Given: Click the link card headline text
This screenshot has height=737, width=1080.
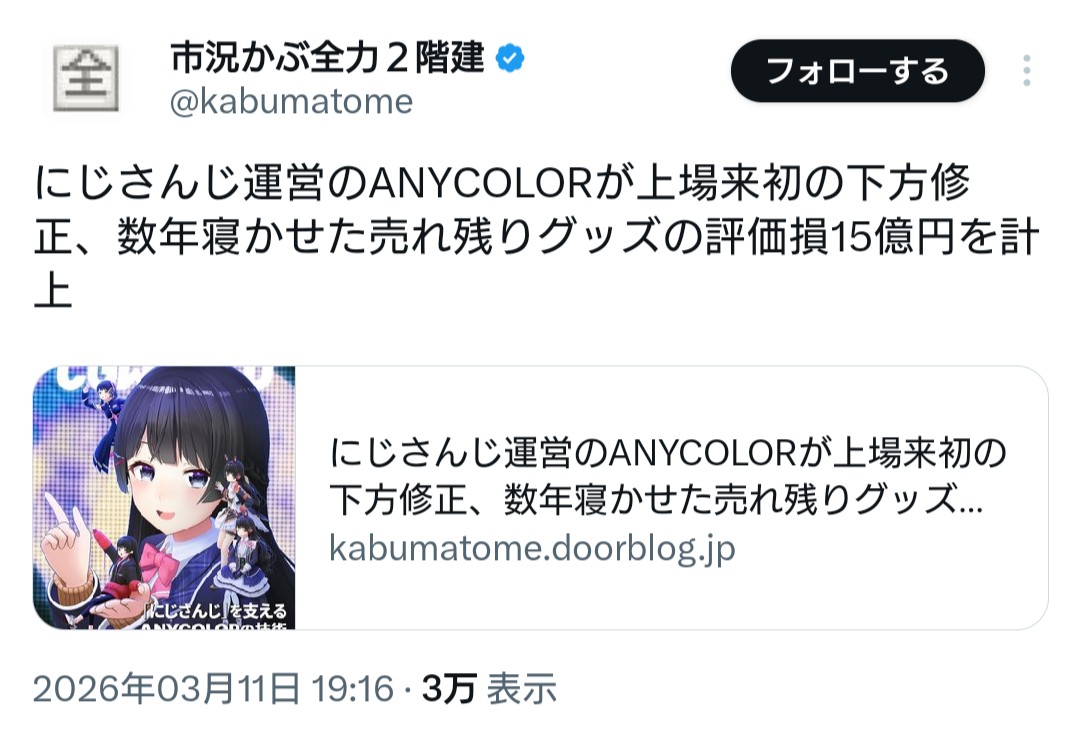Looking at the screenshot, I should tap(668, 476).
